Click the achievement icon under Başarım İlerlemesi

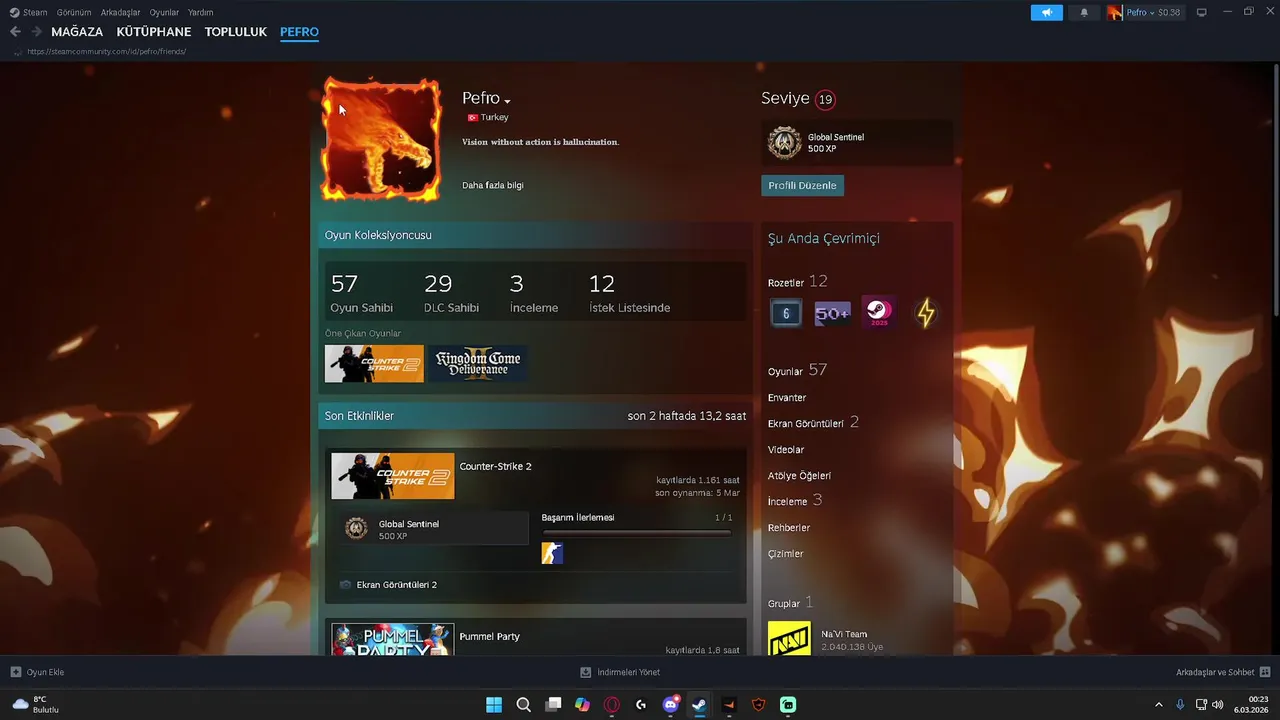[x=552, y=553]
